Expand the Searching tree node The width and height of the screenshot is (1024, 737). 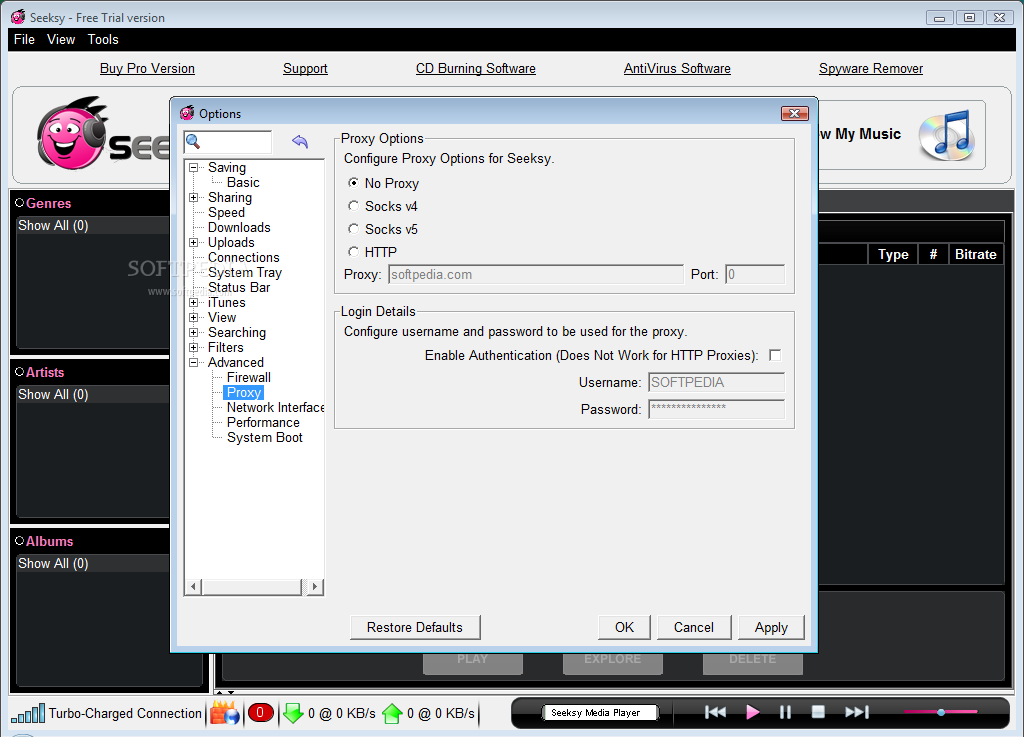click(x=194, y=332)
